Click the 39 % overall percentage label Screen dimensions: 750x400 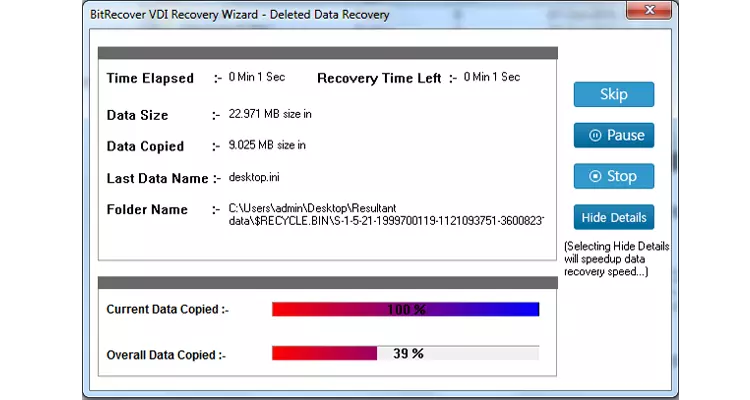point(408,354)
